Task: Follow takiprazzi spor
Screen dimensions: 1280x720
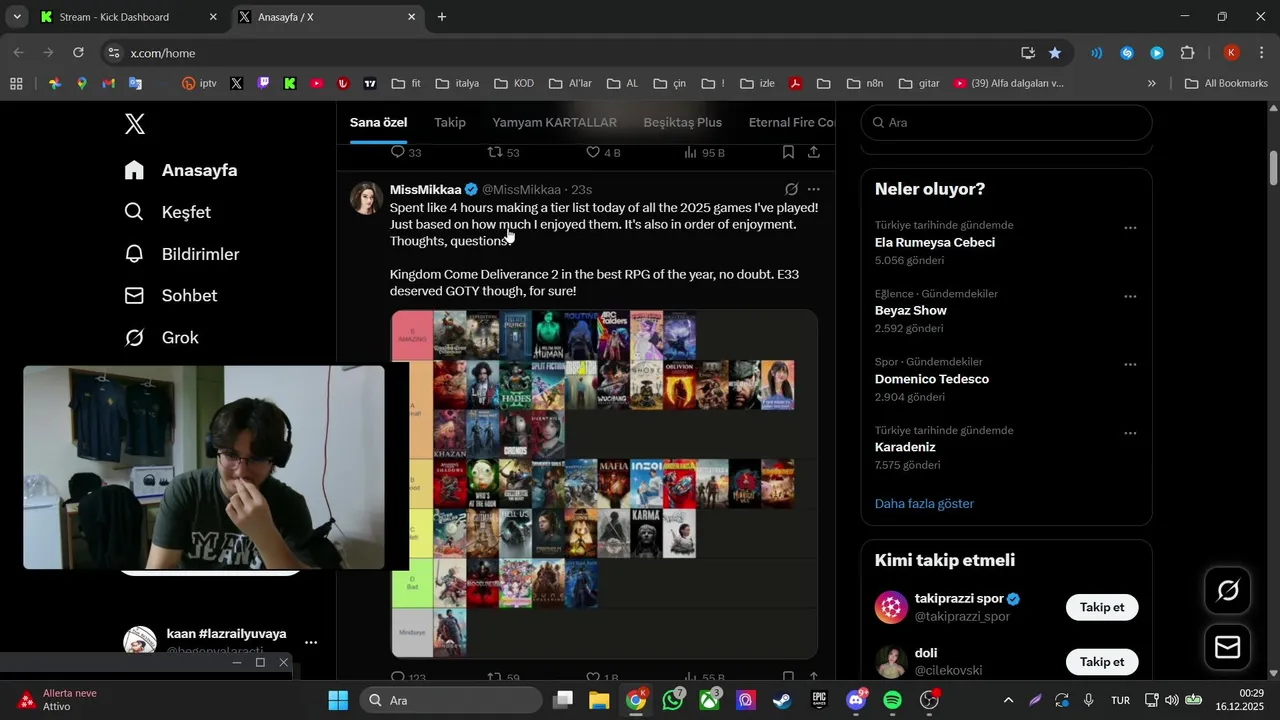Action: pyautogui.click(x=1102, y=607)
